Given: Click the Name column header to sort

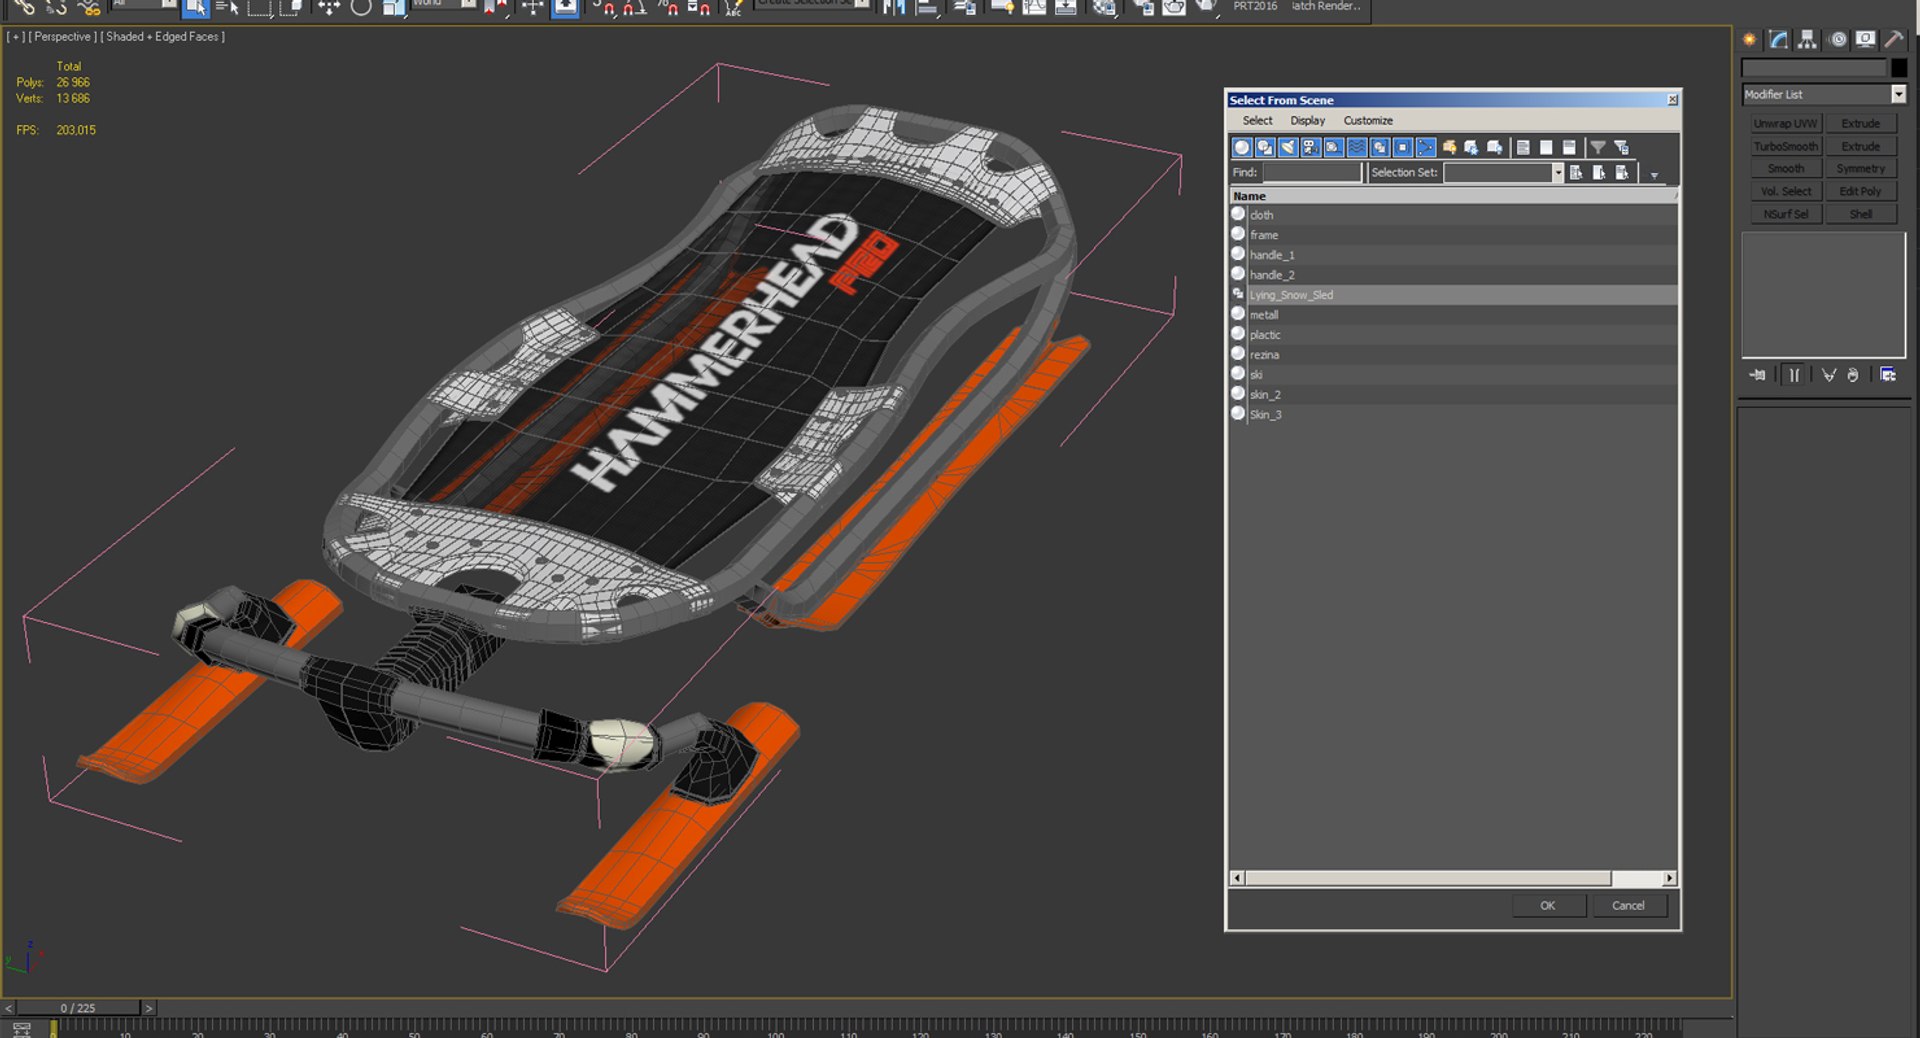Looking at the screenshot, I should click(x=1452, y=196).
